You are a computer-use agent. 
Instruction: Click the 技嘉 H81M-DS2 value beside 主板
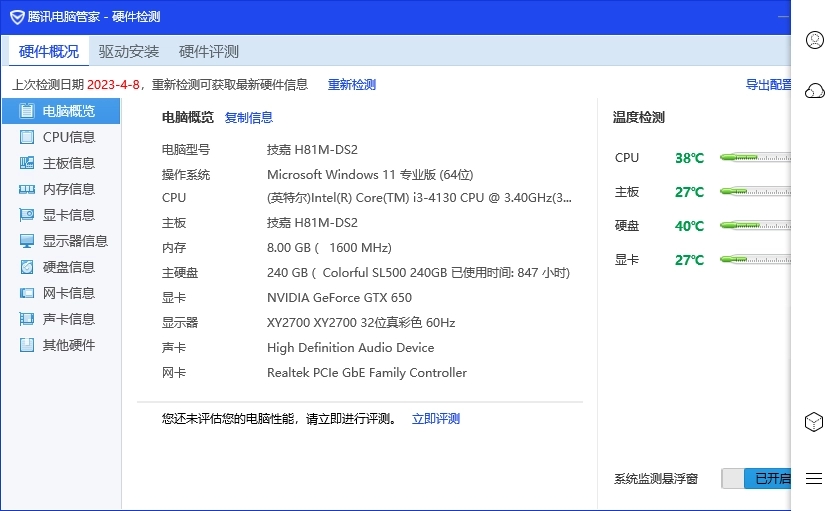tap(312, 222)
